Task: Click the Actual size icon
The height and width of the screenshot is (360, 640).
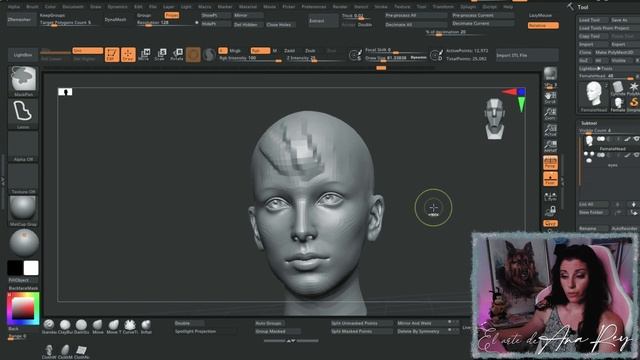Action: pos(550,130)
